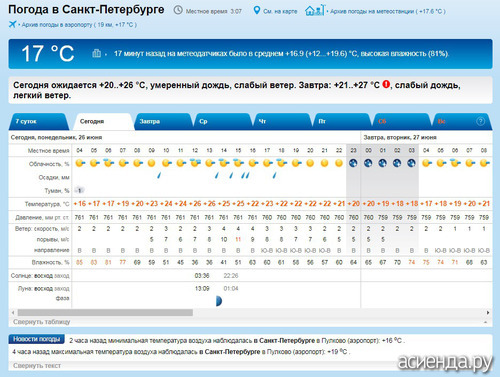The width and height of the screenshot is (500, 377).
Task: Select the Сб tab
Action: pos(401,121)
